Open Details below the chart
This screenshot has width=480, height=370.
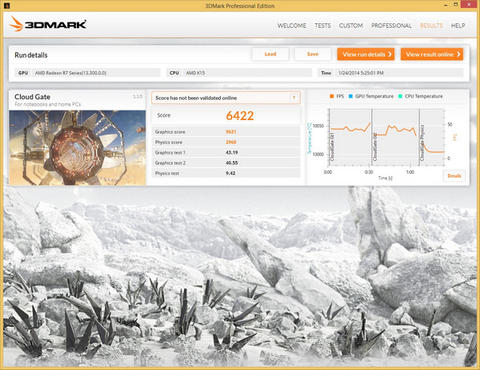click(x=454, y=176)
